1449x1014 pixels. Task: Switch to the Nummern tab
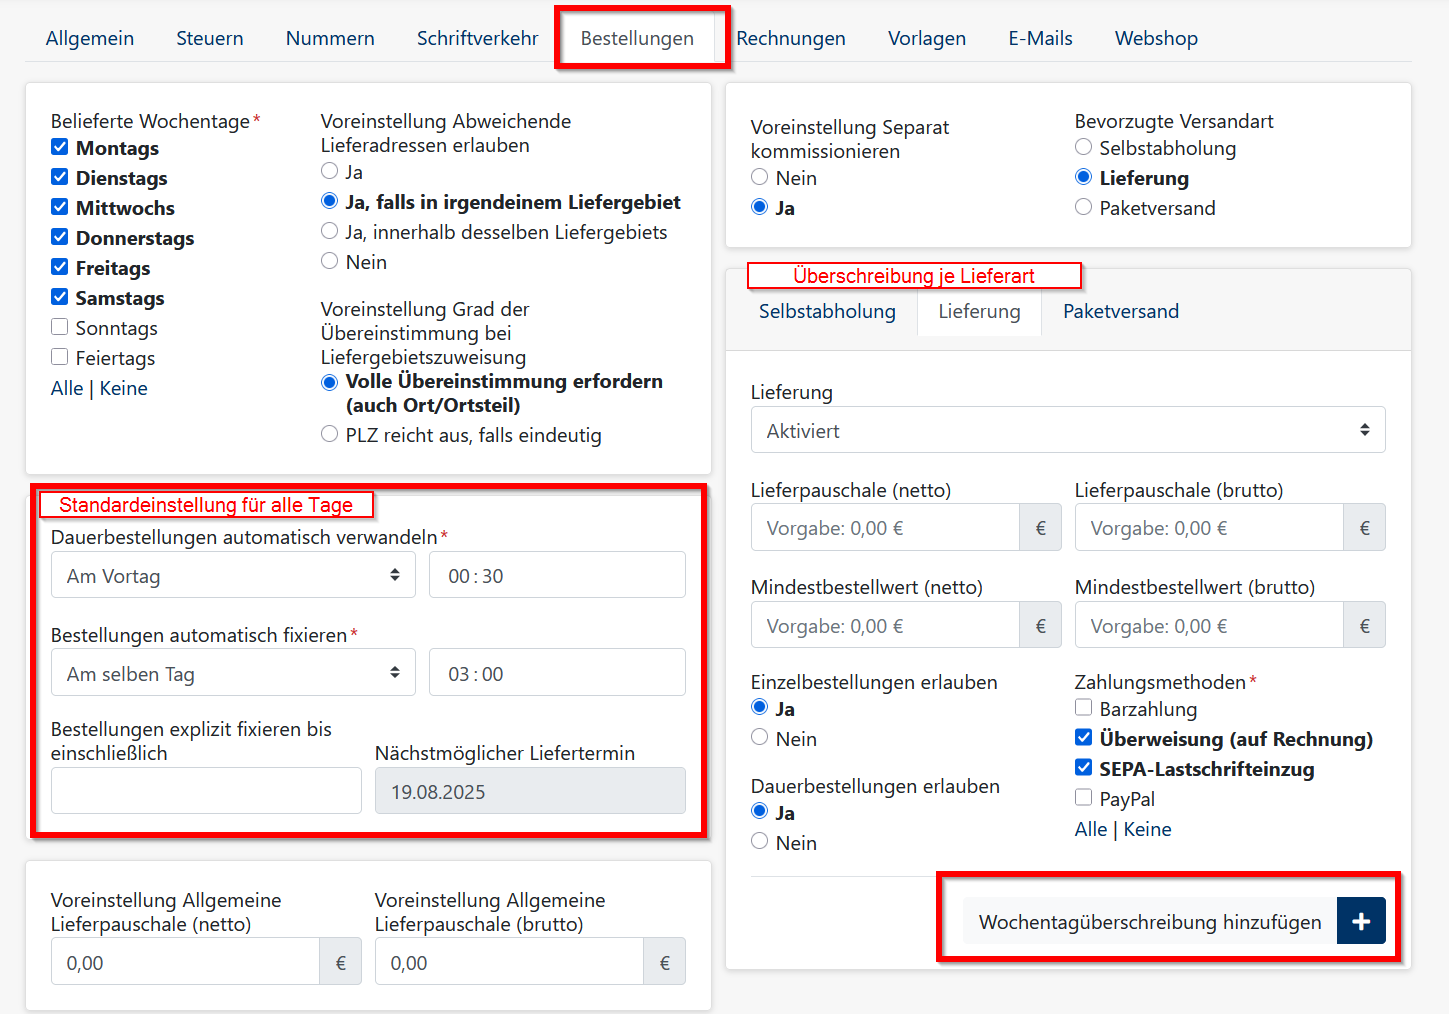coord(330,38)
